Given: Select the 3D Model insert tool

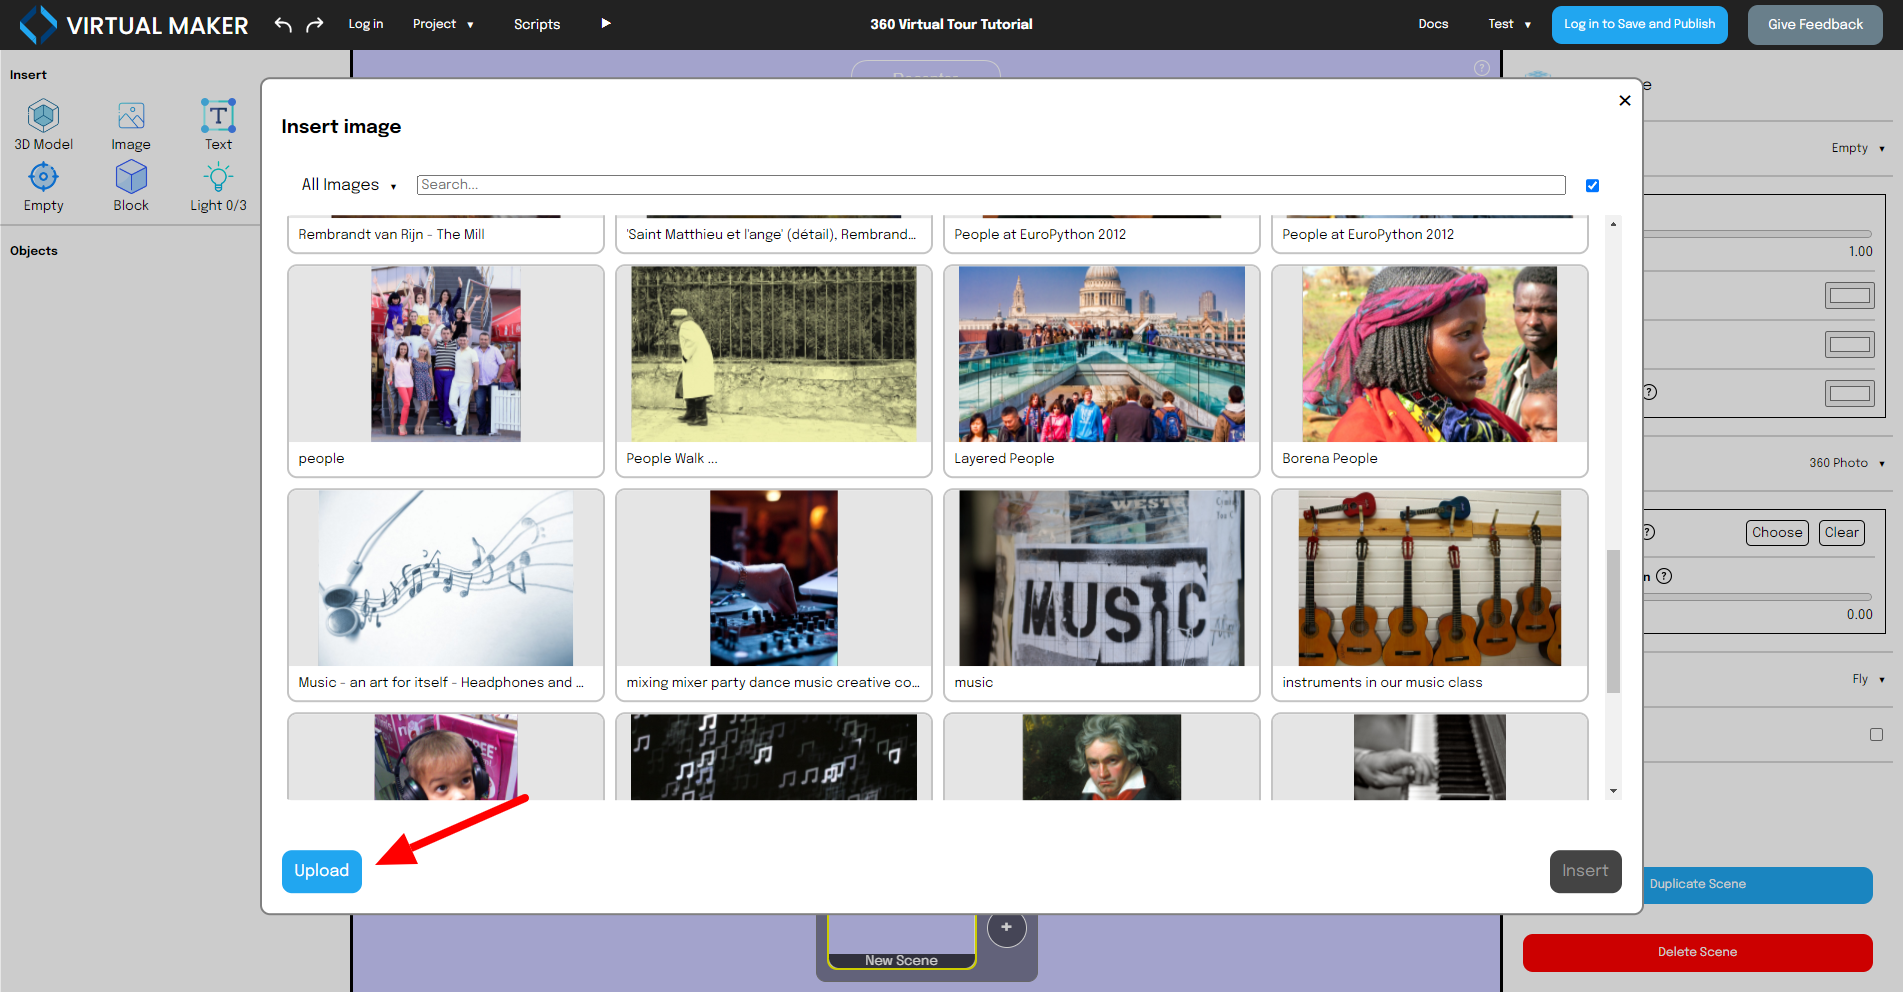Looking at the screenshot, I should click(x=43, y=122).
